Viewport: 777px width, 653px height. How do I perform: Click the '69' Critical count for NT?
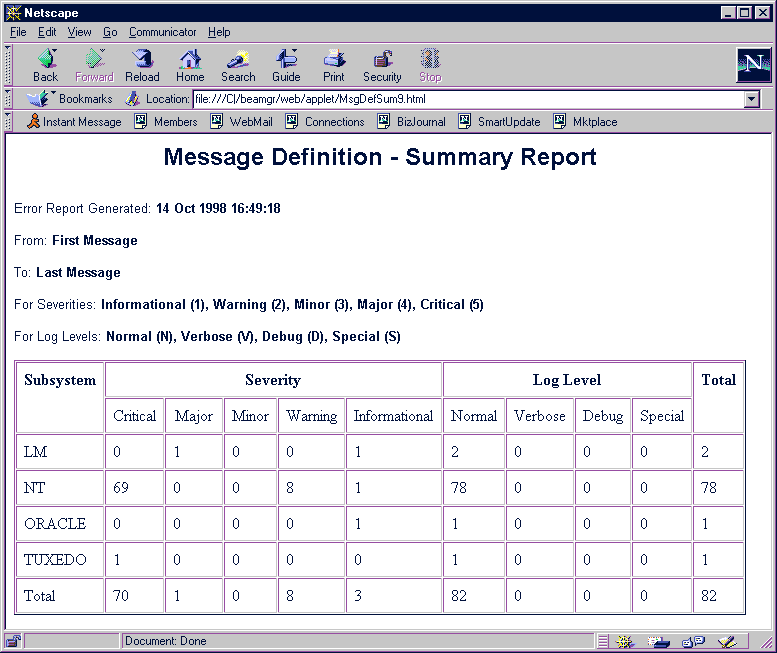click(x=121, y=488)
